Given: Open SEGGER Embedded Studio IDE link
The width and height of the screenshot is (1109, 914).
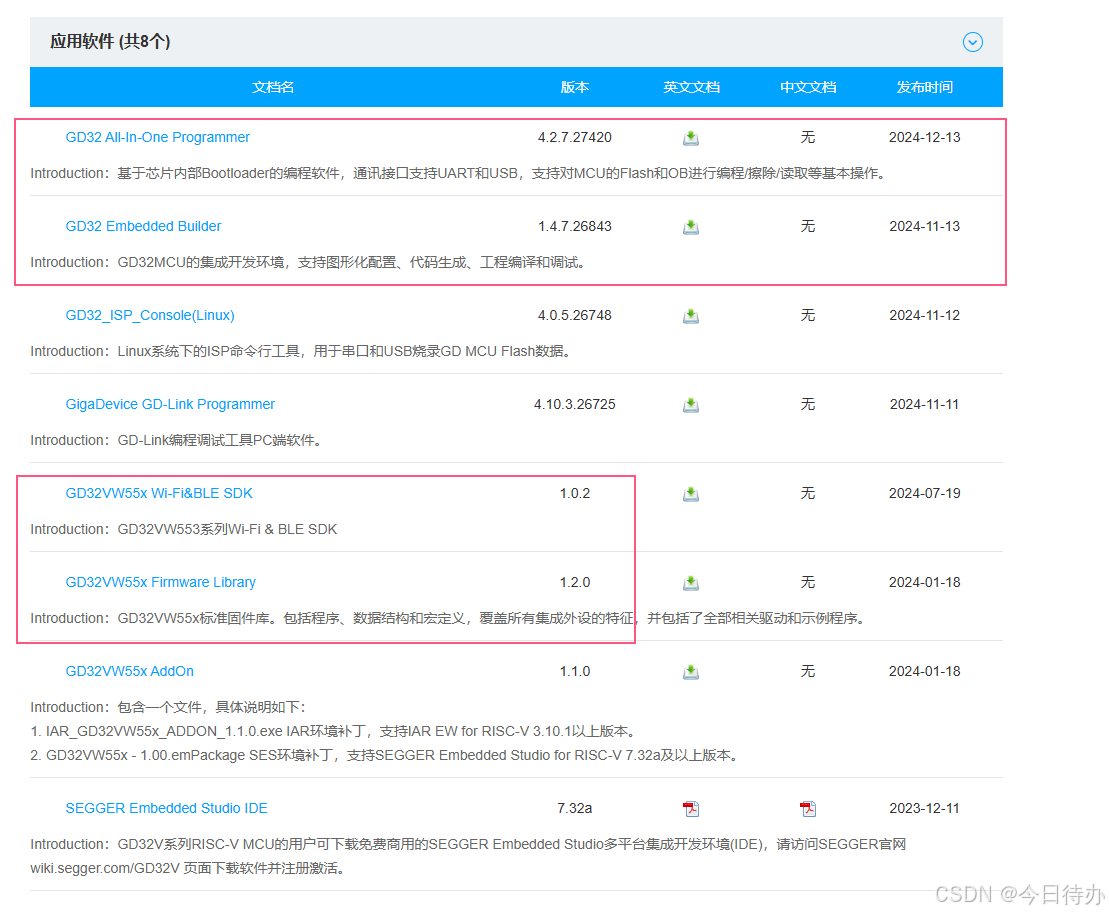Looking at the screenshot, I should tap(166, 809).
